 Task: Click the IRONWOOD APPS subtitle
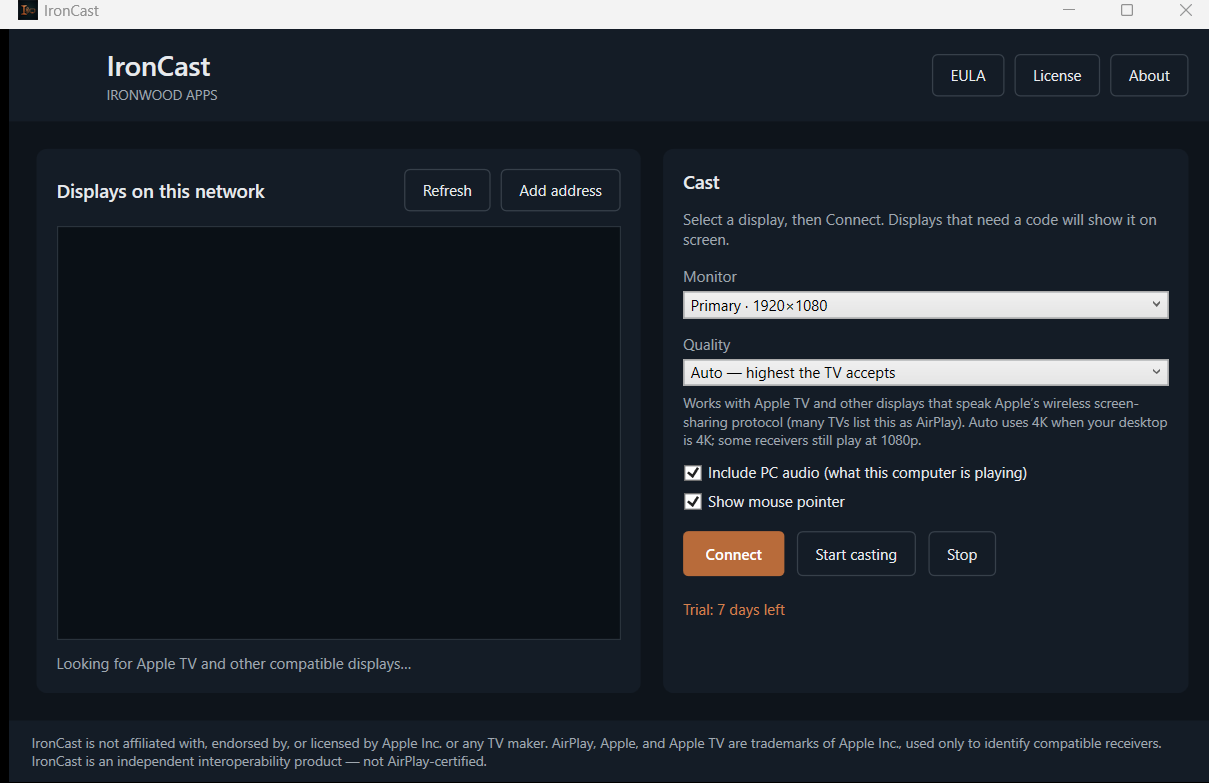coord(162,95)
